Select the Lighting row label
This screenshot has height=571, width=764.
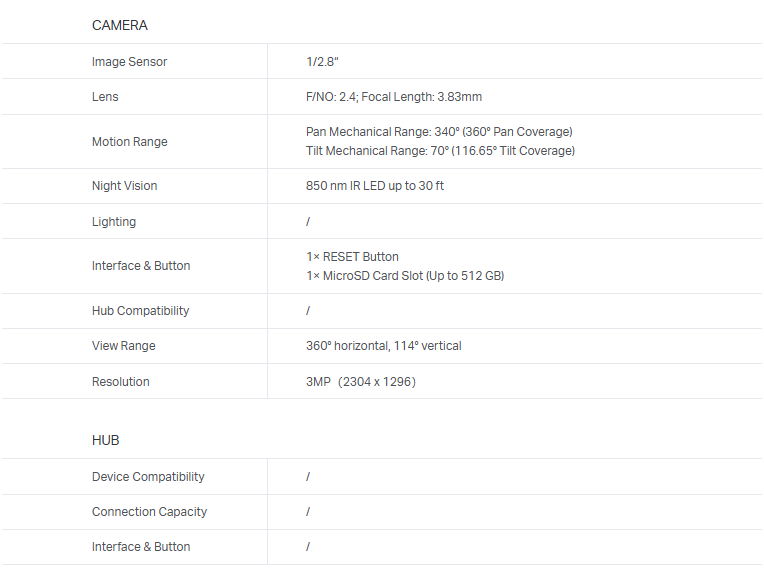[114, 222]
